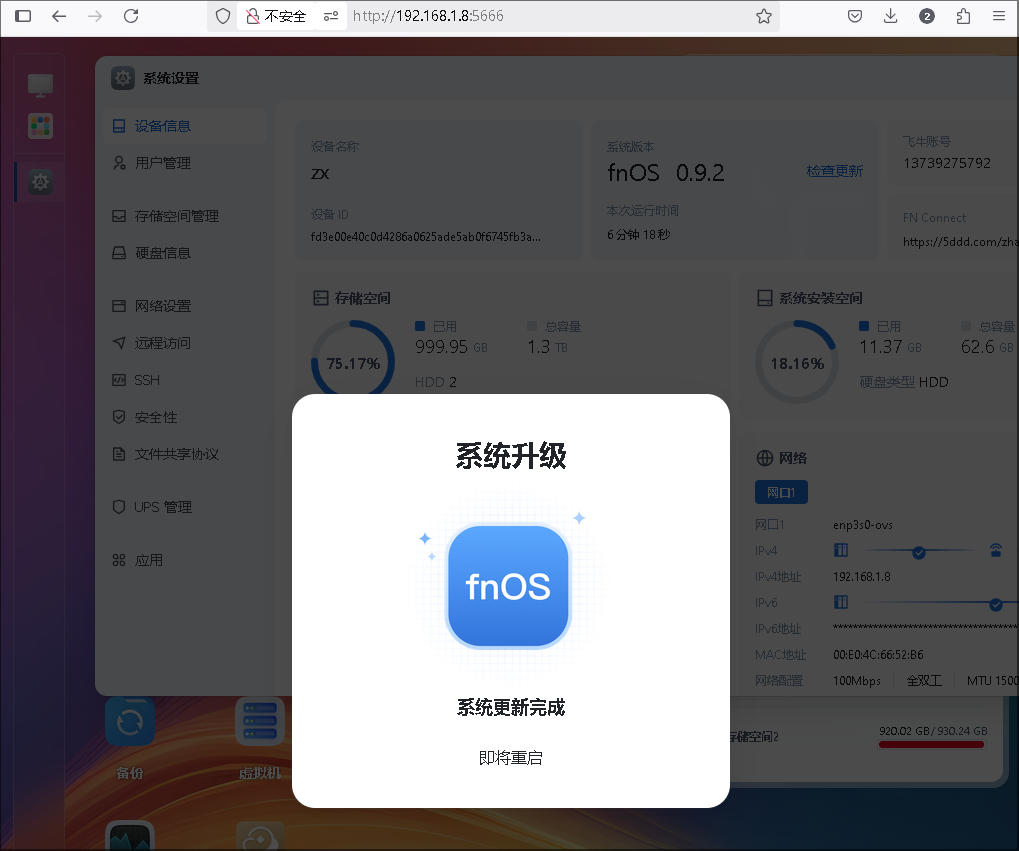Go to 硬盘信息 in the sidebar
Image resolution: width=1019 pixels, height=851 pixels.
(185, 253)
